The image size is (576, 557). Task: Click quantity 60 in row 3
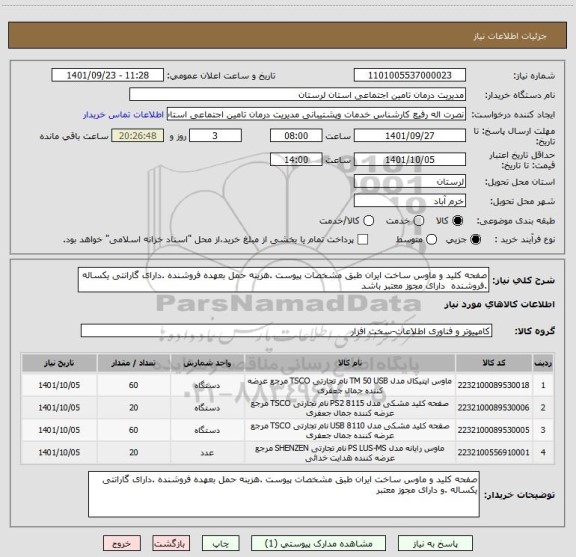134,430
